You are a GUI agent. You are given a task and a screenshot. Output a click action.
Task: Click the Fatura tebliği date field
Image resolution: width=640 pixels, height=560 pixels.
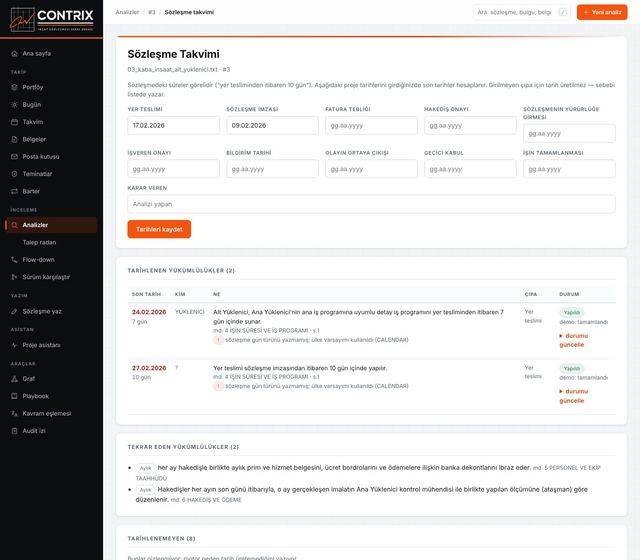[371, 125]
